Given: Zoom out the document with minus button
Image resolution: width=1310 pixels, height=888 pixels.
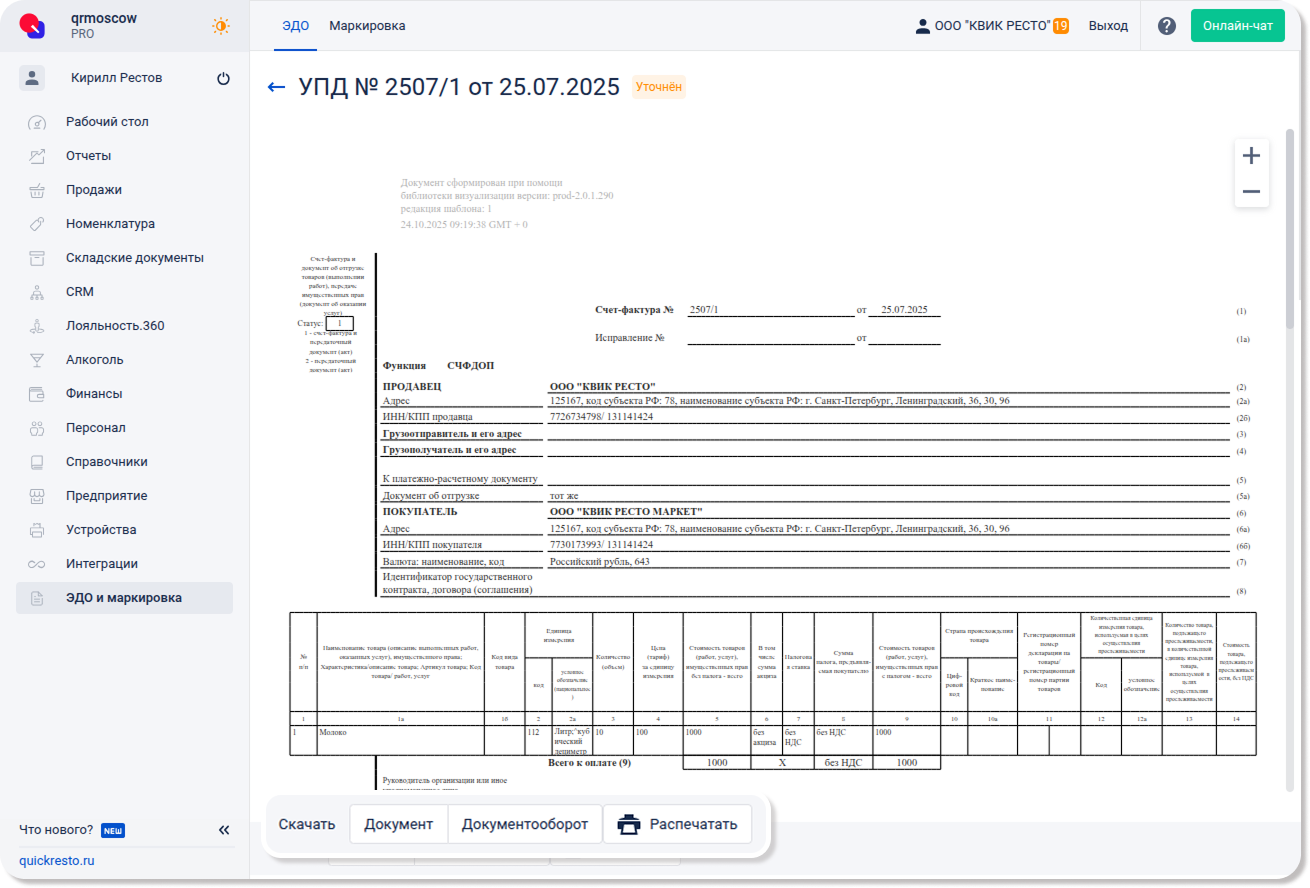Looking at the screenshot, I should pyautogui.click(x=1251, y=191).
